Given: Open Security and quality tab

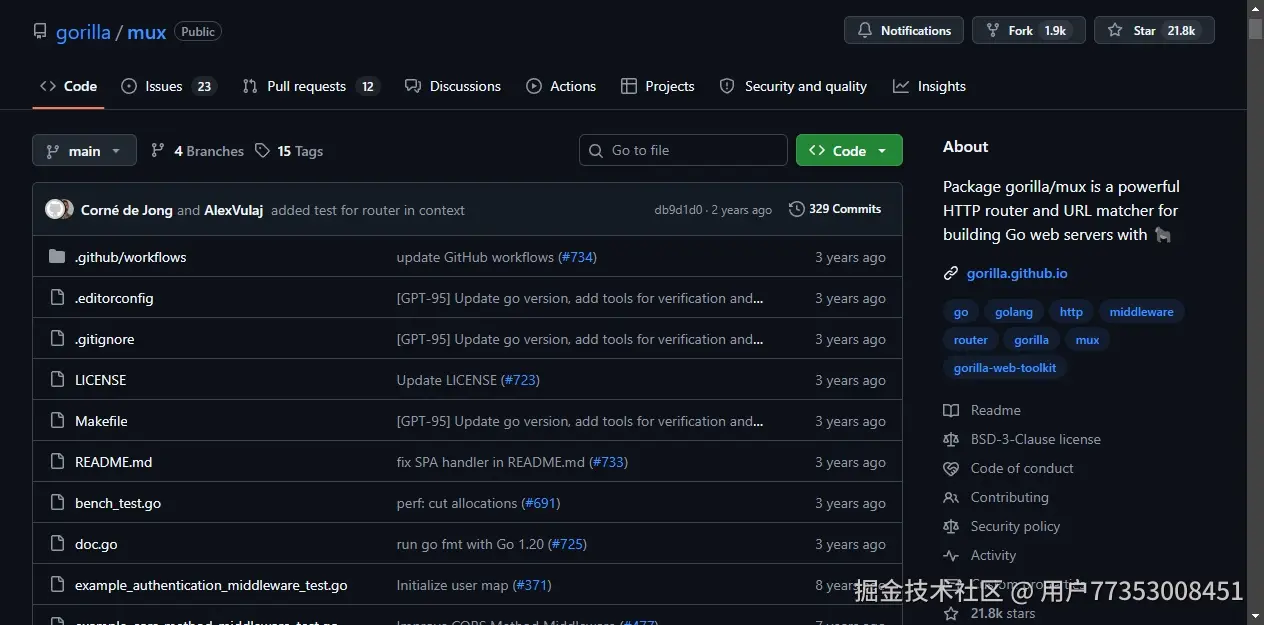Looking at the screenshot, I should [x=793, y=86].
